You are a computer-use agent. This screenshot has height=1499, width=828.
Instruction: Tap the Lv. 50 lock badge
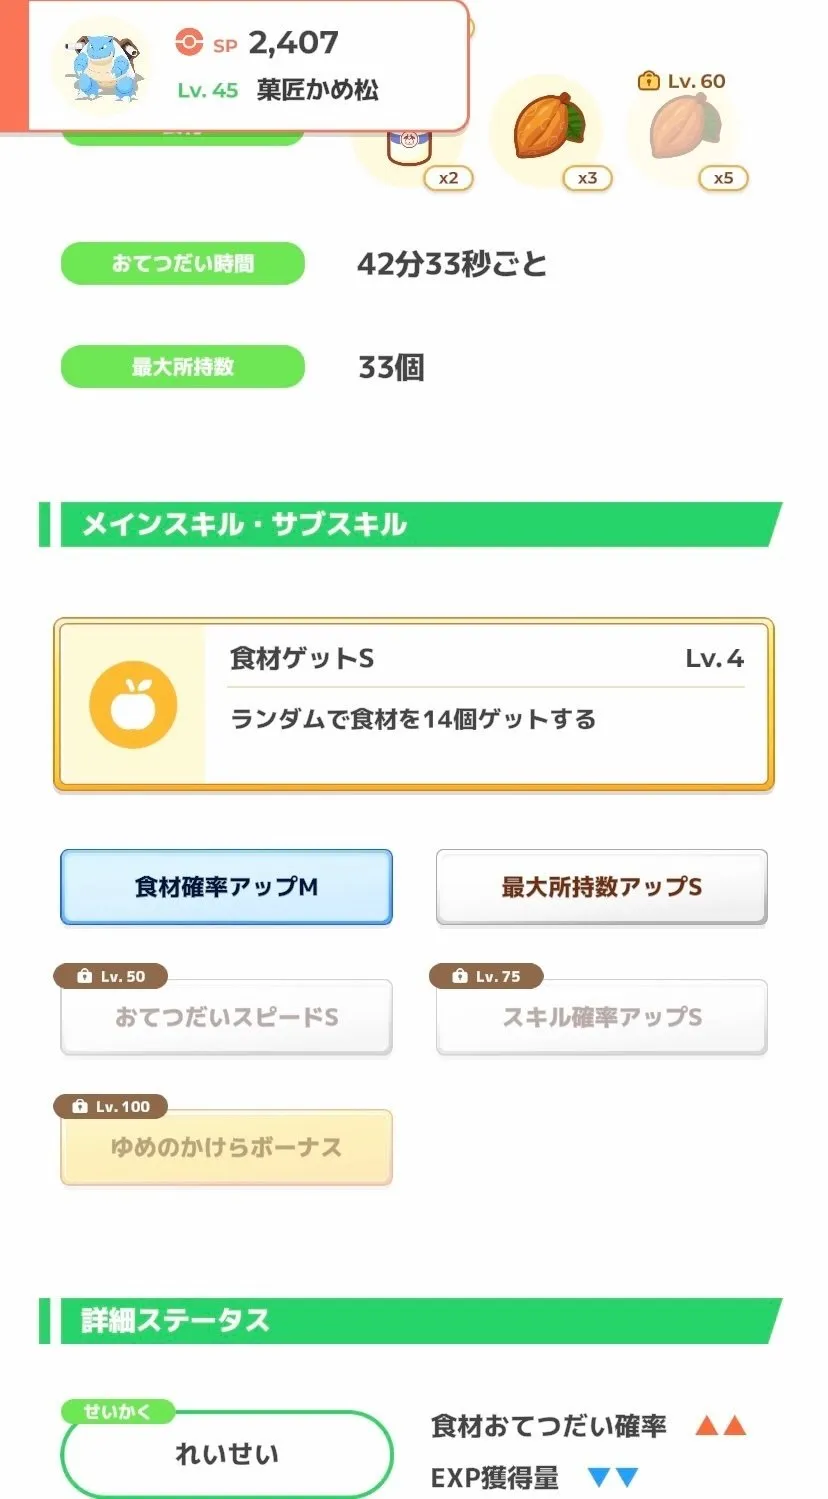[x=111, y=976]
